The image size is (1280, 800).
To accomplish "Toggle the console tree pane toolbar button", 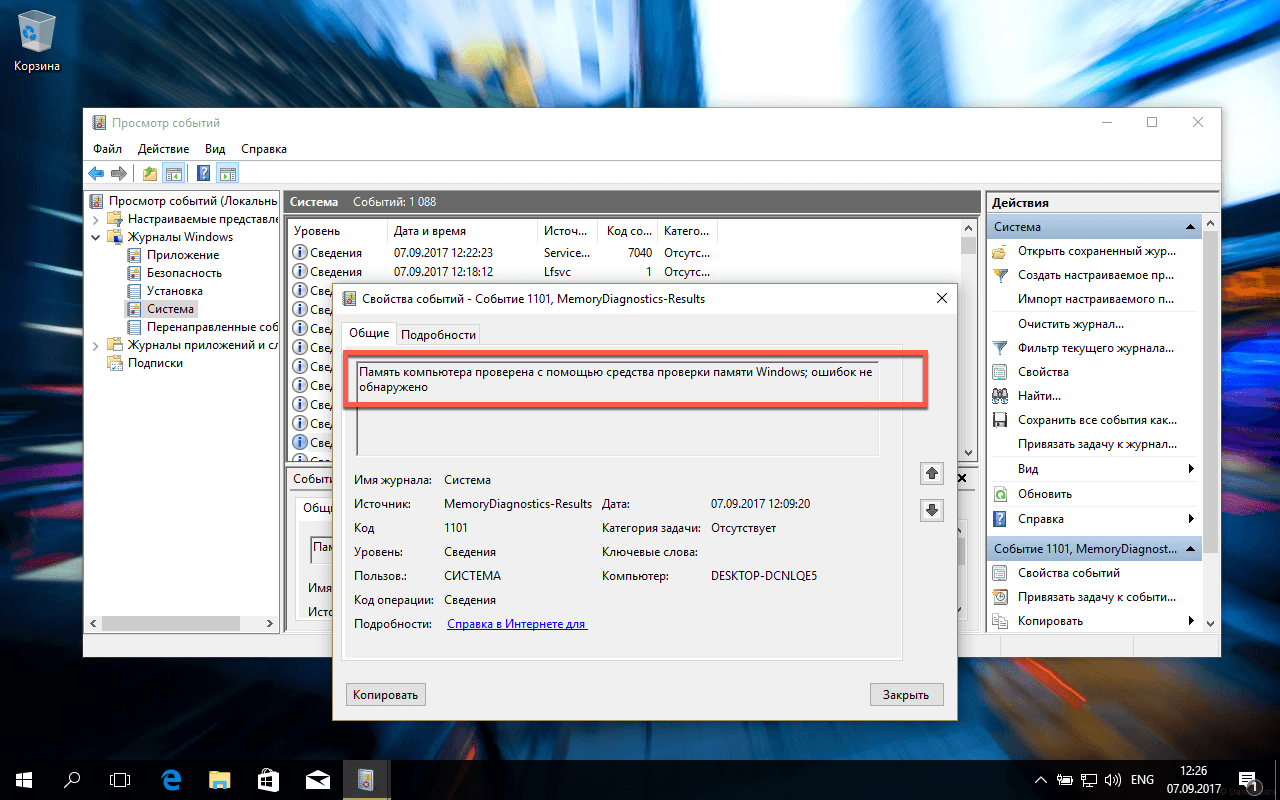I will pos(174,174).
